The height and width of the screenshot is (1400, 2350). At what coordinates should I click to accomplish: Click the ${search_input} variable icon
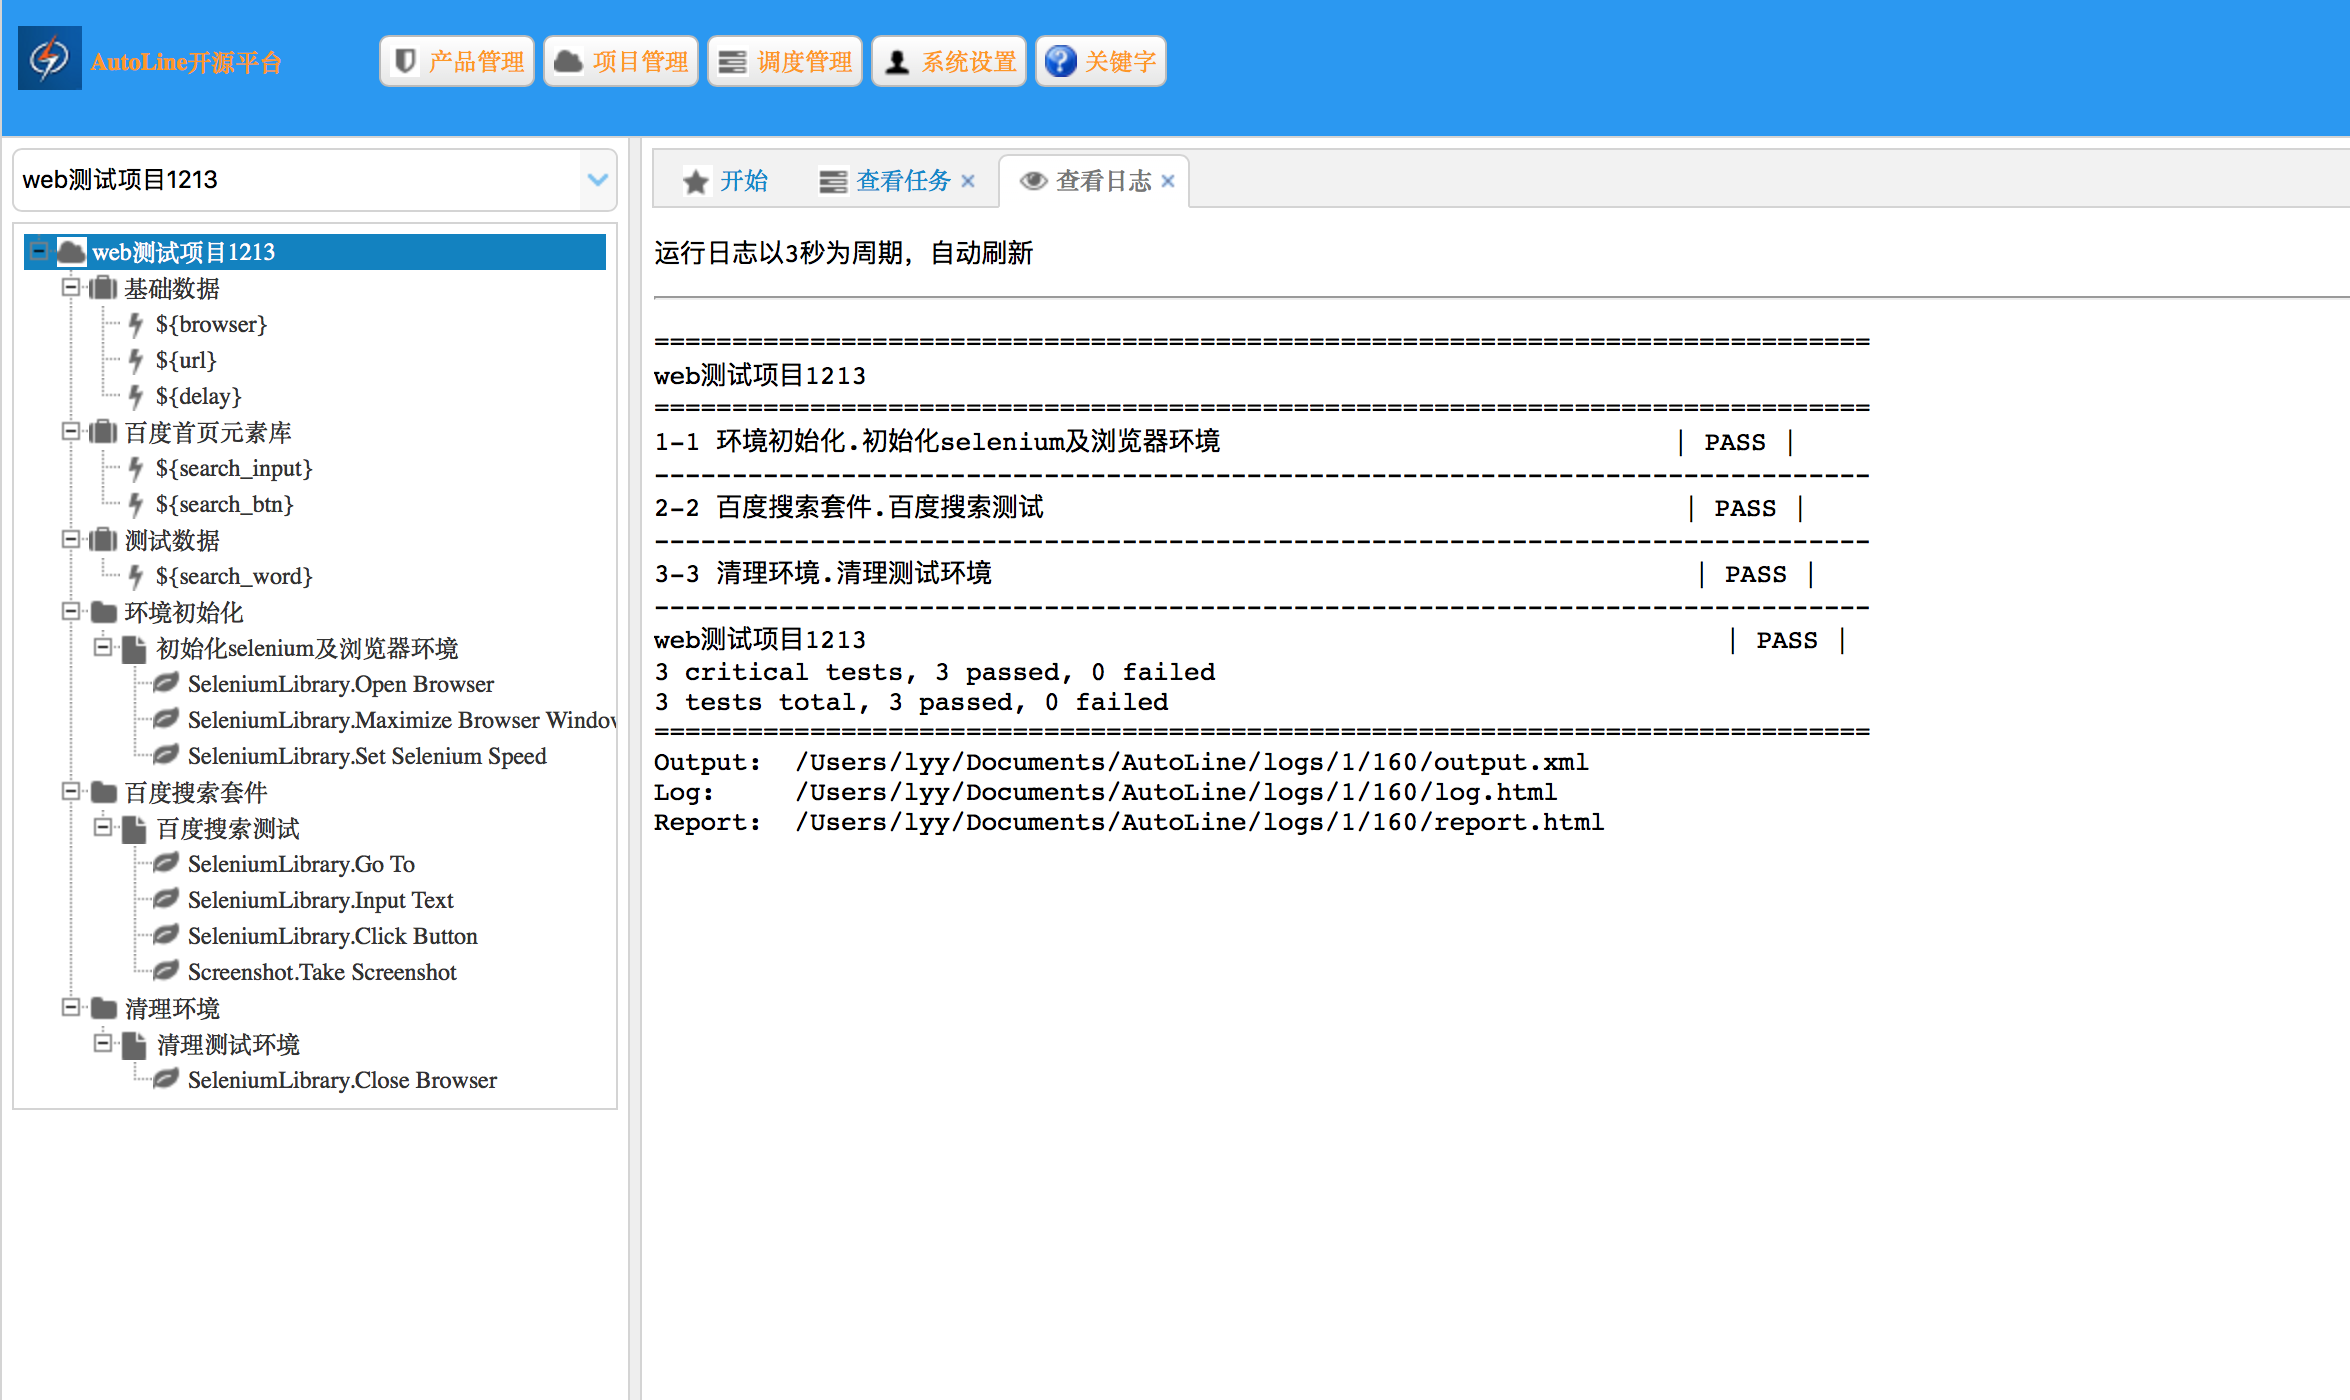(136, 468)
